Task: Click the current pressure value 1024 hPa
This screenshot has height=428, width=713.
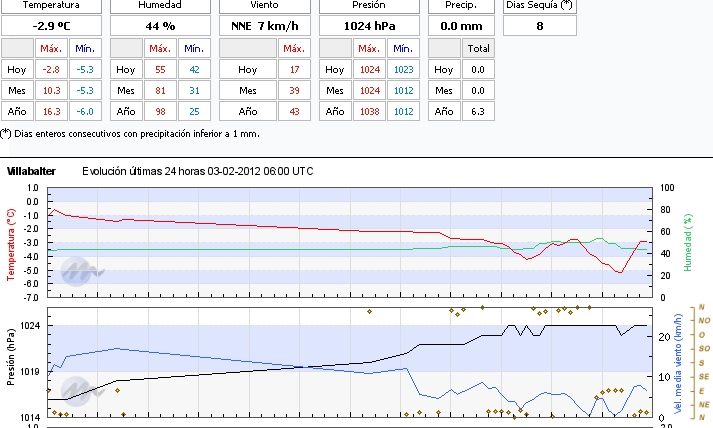Action: pyautogui.click(x=369, y=26)
